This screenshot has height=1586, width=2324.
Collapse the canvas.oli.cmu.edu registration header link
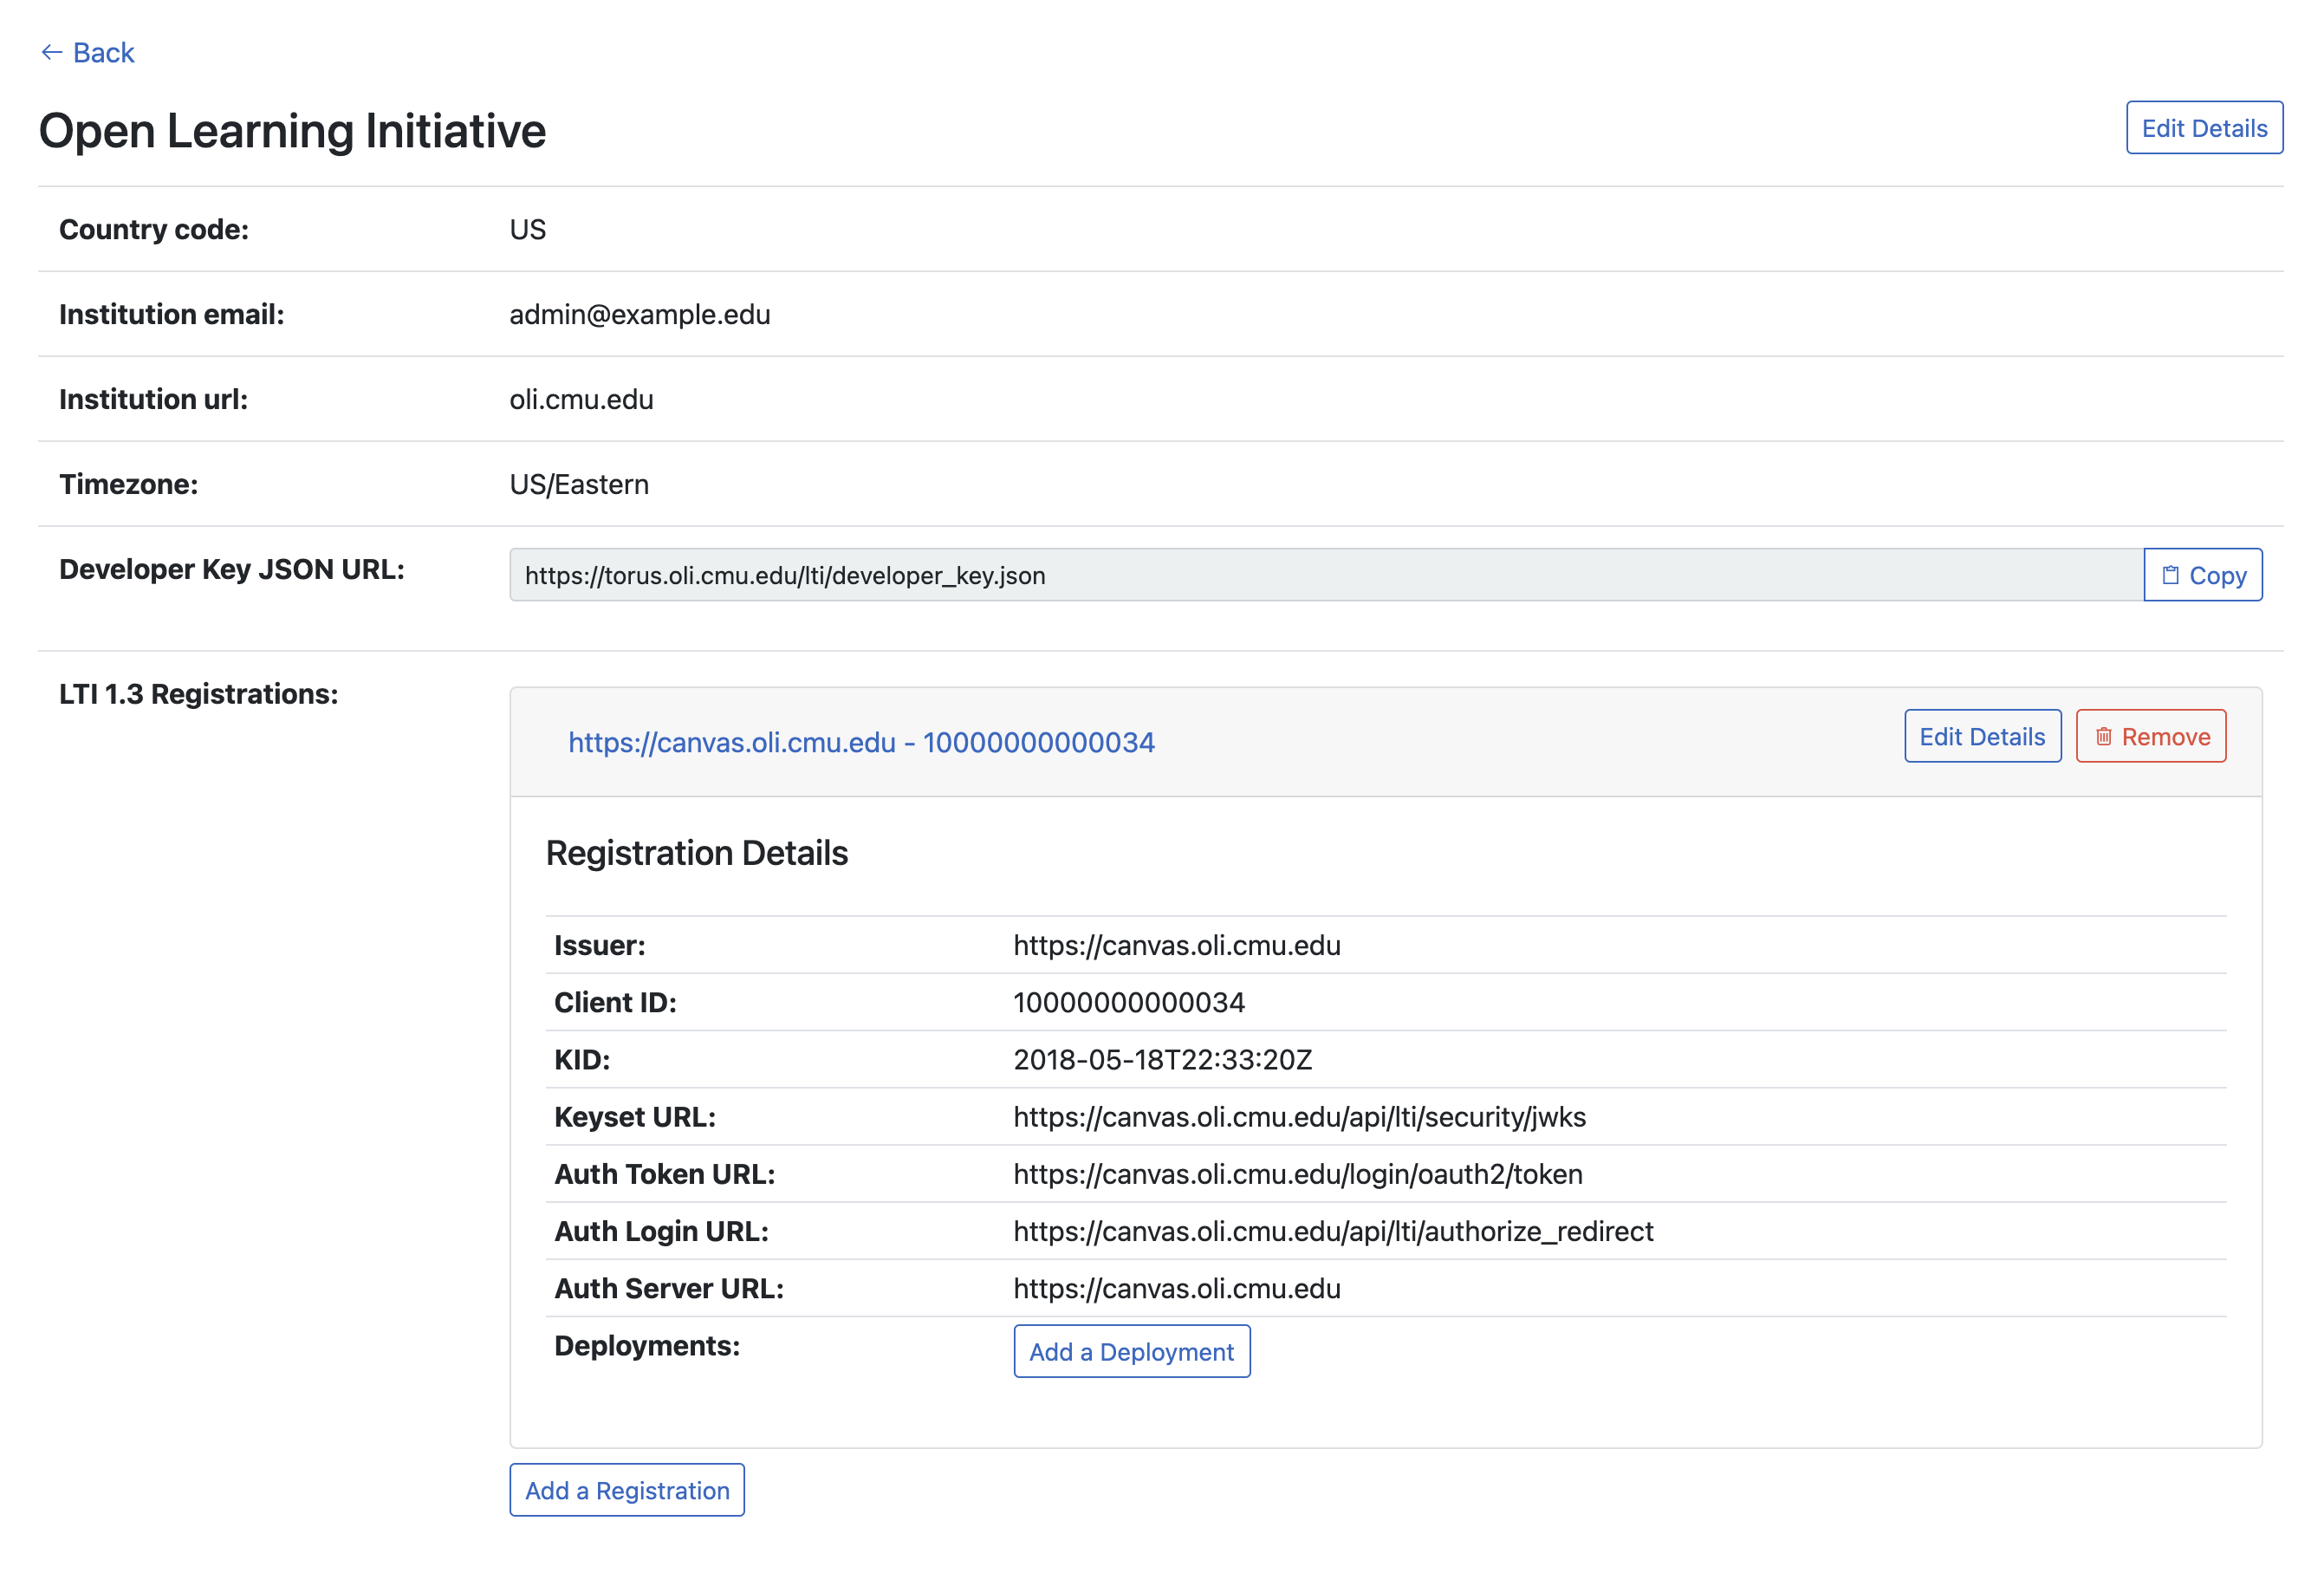point(860,742)
